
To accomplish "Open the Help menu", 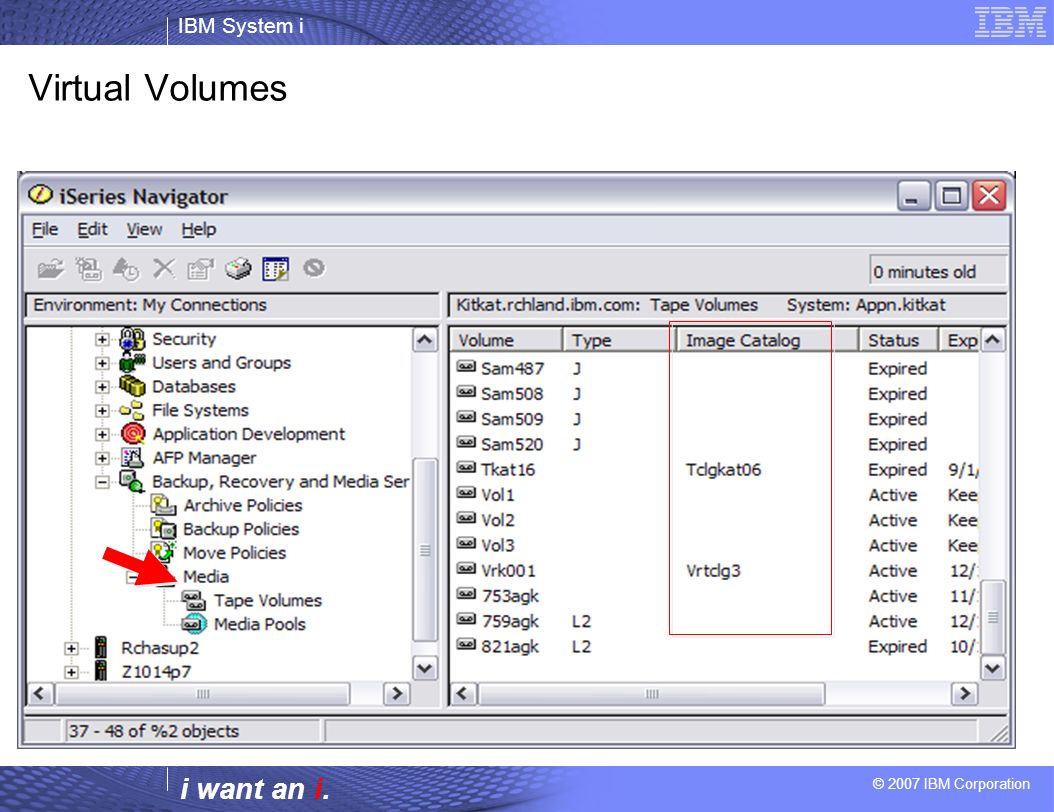I will 199,230.
